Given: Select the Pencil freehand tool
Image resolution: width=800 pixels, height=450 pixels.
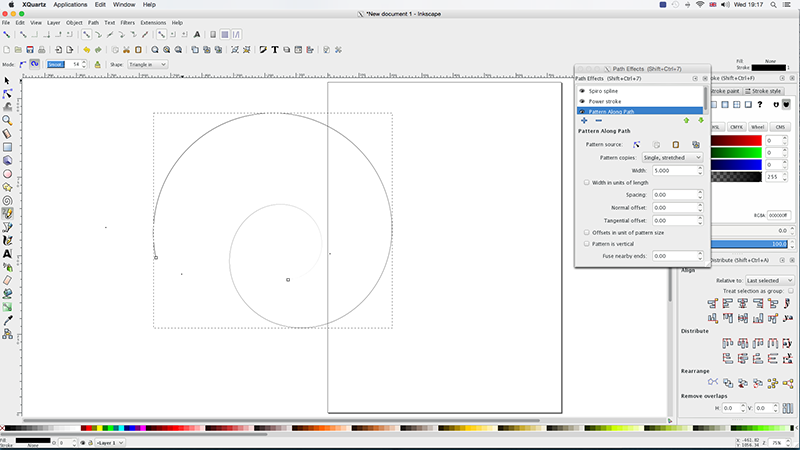Looking at the screenshot, I should (x=7, y=214).
